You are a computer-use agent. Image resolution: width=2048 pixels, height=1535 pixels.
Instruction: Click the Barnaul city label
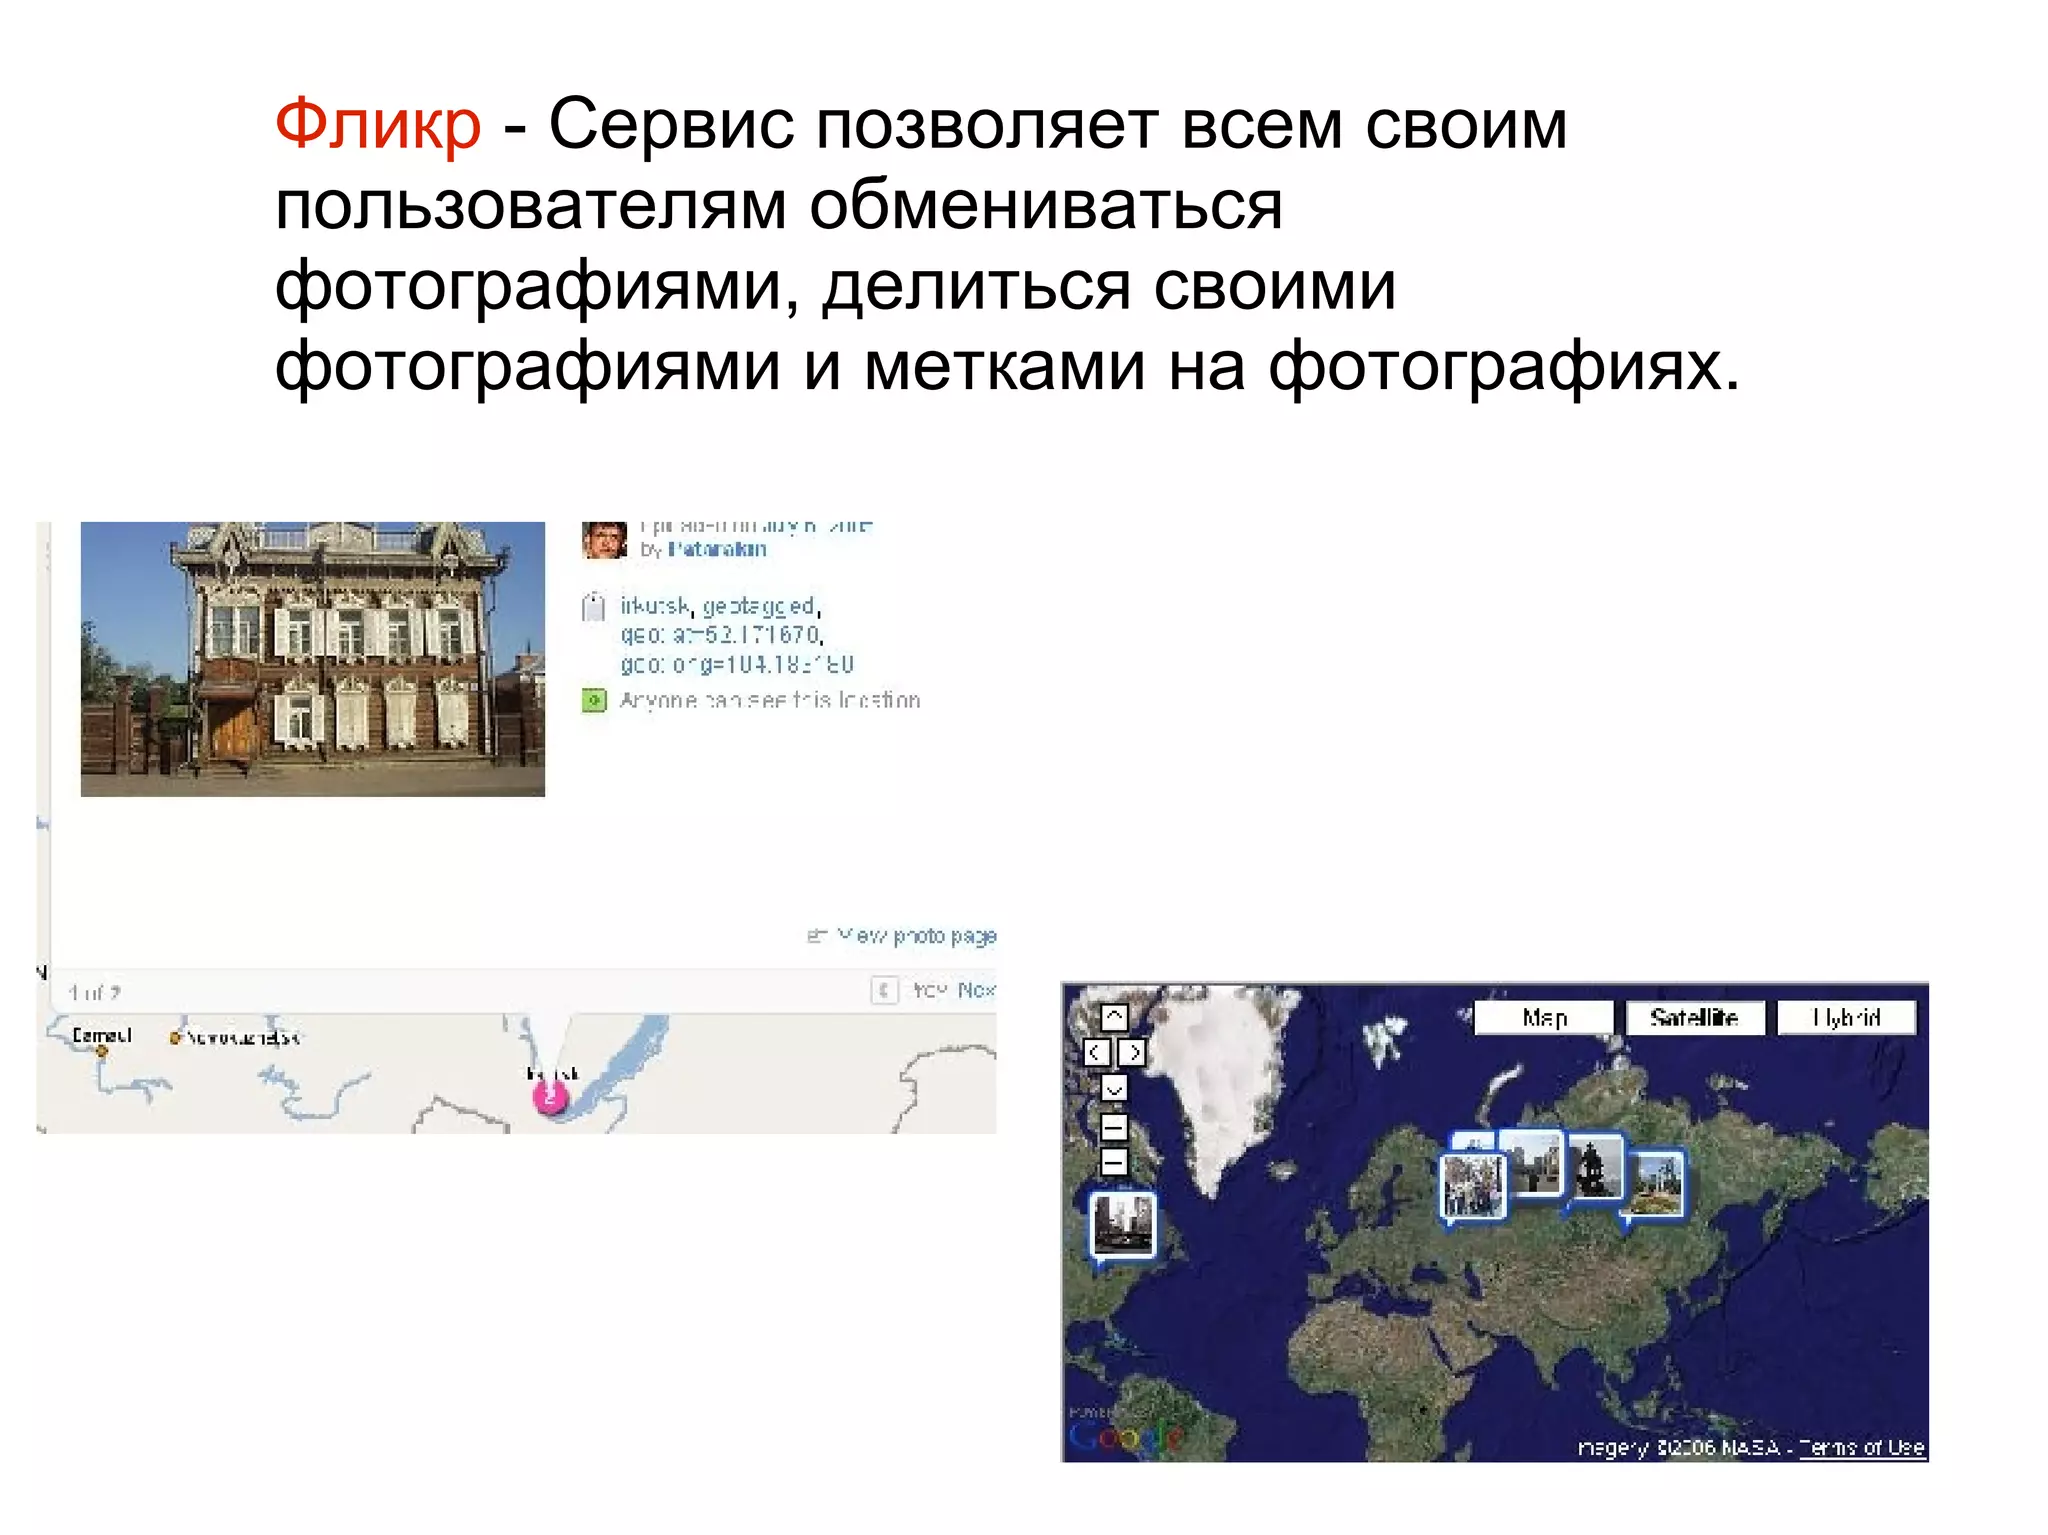pos(101,1035)
